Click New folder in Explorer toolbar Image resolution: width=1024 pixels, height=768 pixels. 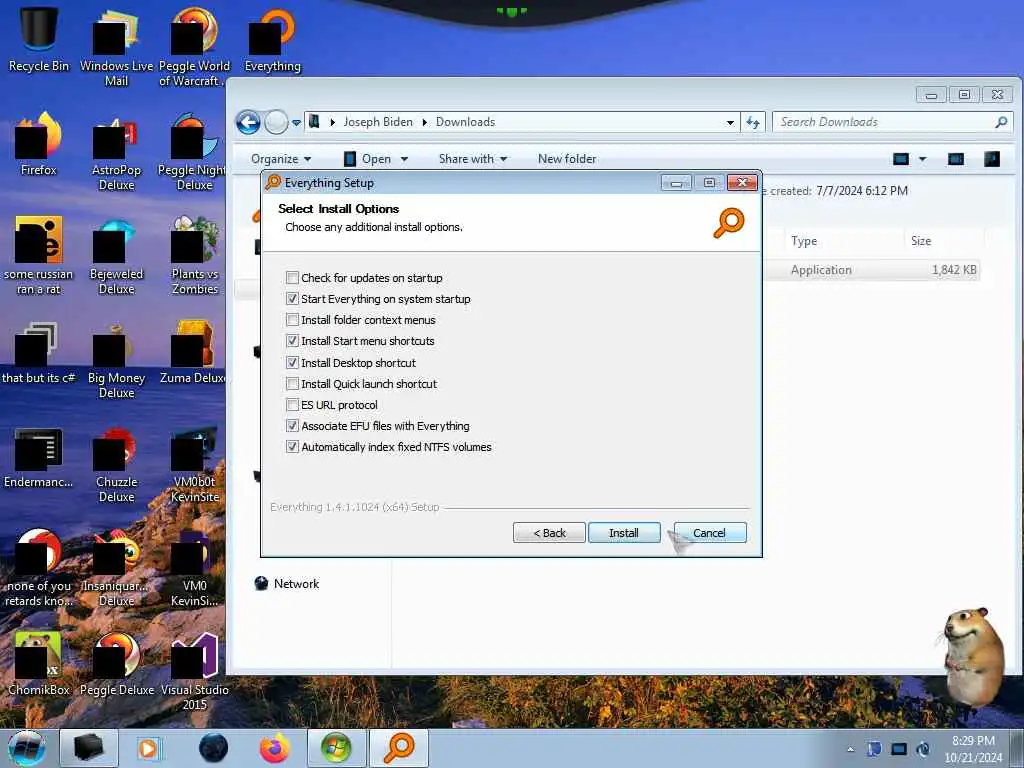567,159
